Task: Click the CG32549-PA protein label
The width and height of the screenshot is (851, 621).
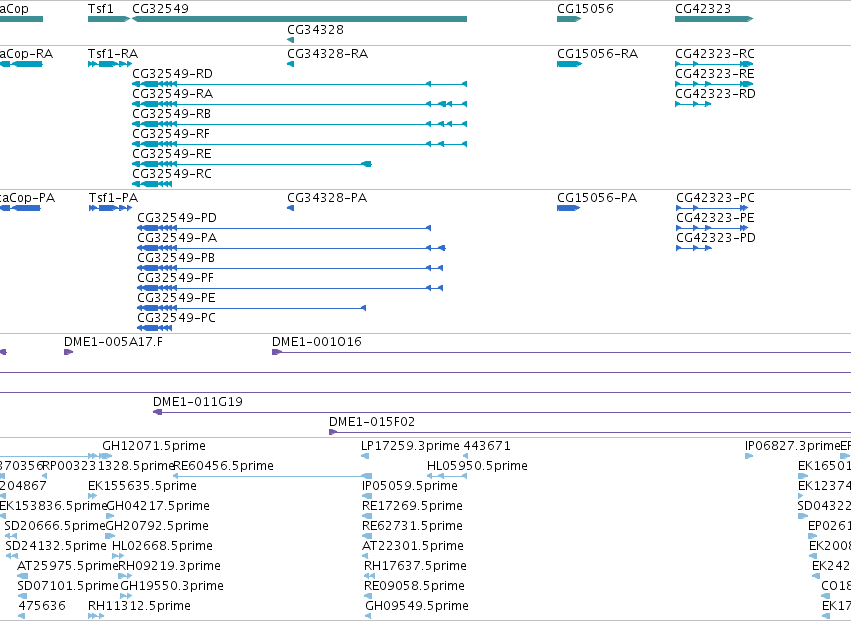Action: click(177, 238)
